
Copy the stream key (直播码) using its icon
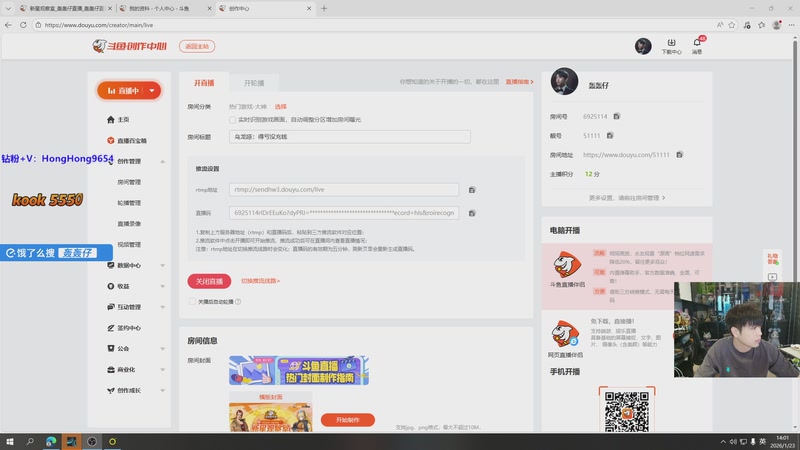click(472, 213)
